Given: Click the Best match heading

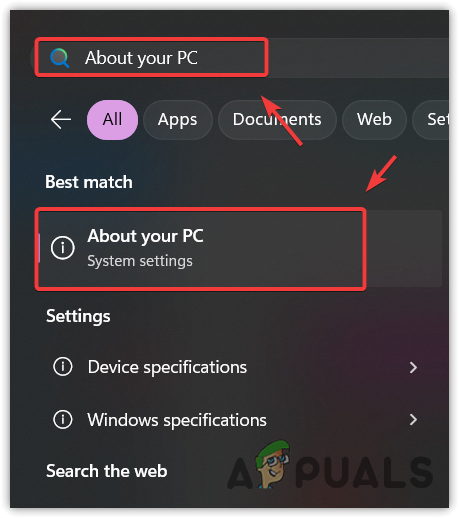Looking at the screenshot, I should tap(89, 182).
